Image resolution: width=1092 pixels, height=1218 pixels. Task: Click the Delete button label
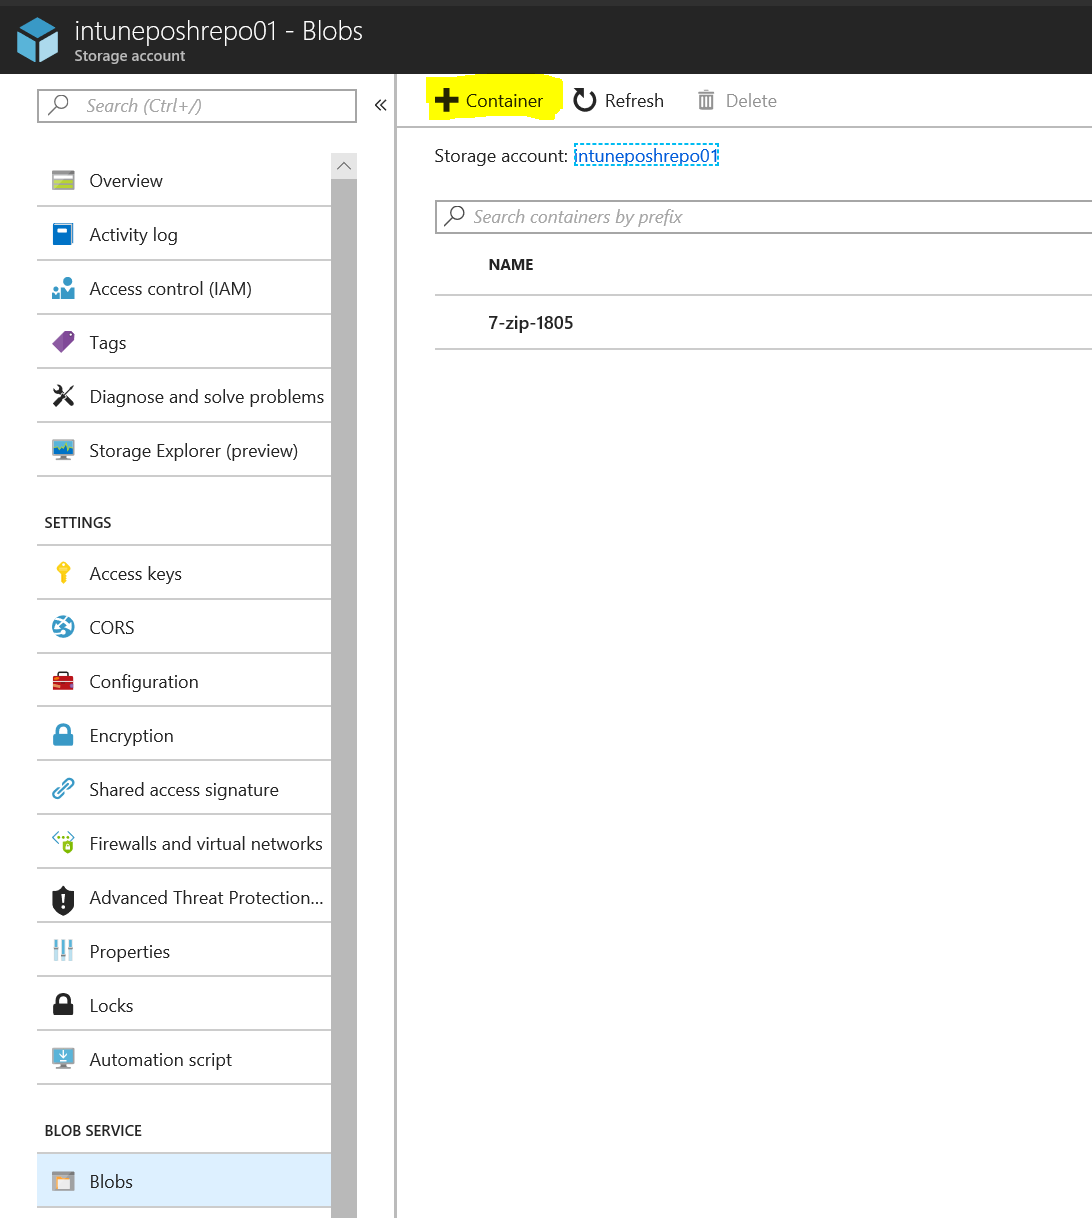point(751,100)
